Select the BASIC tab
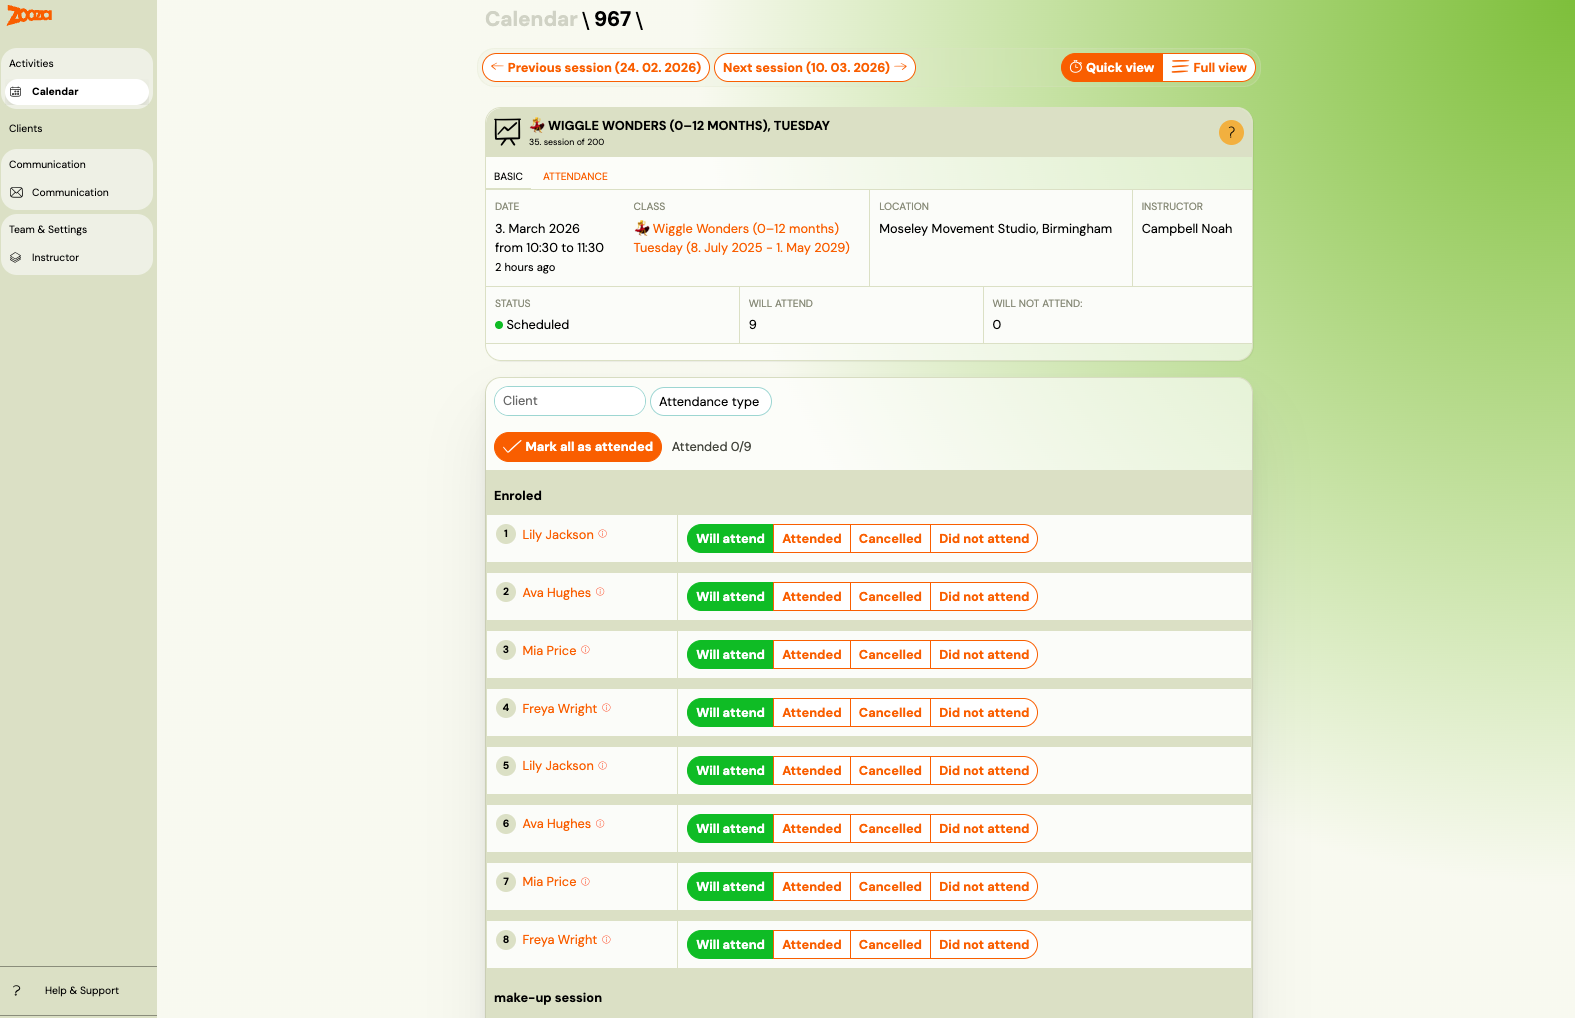Image resolution: width=1575 pixels, height=1018 pixels. click(508, 177)
